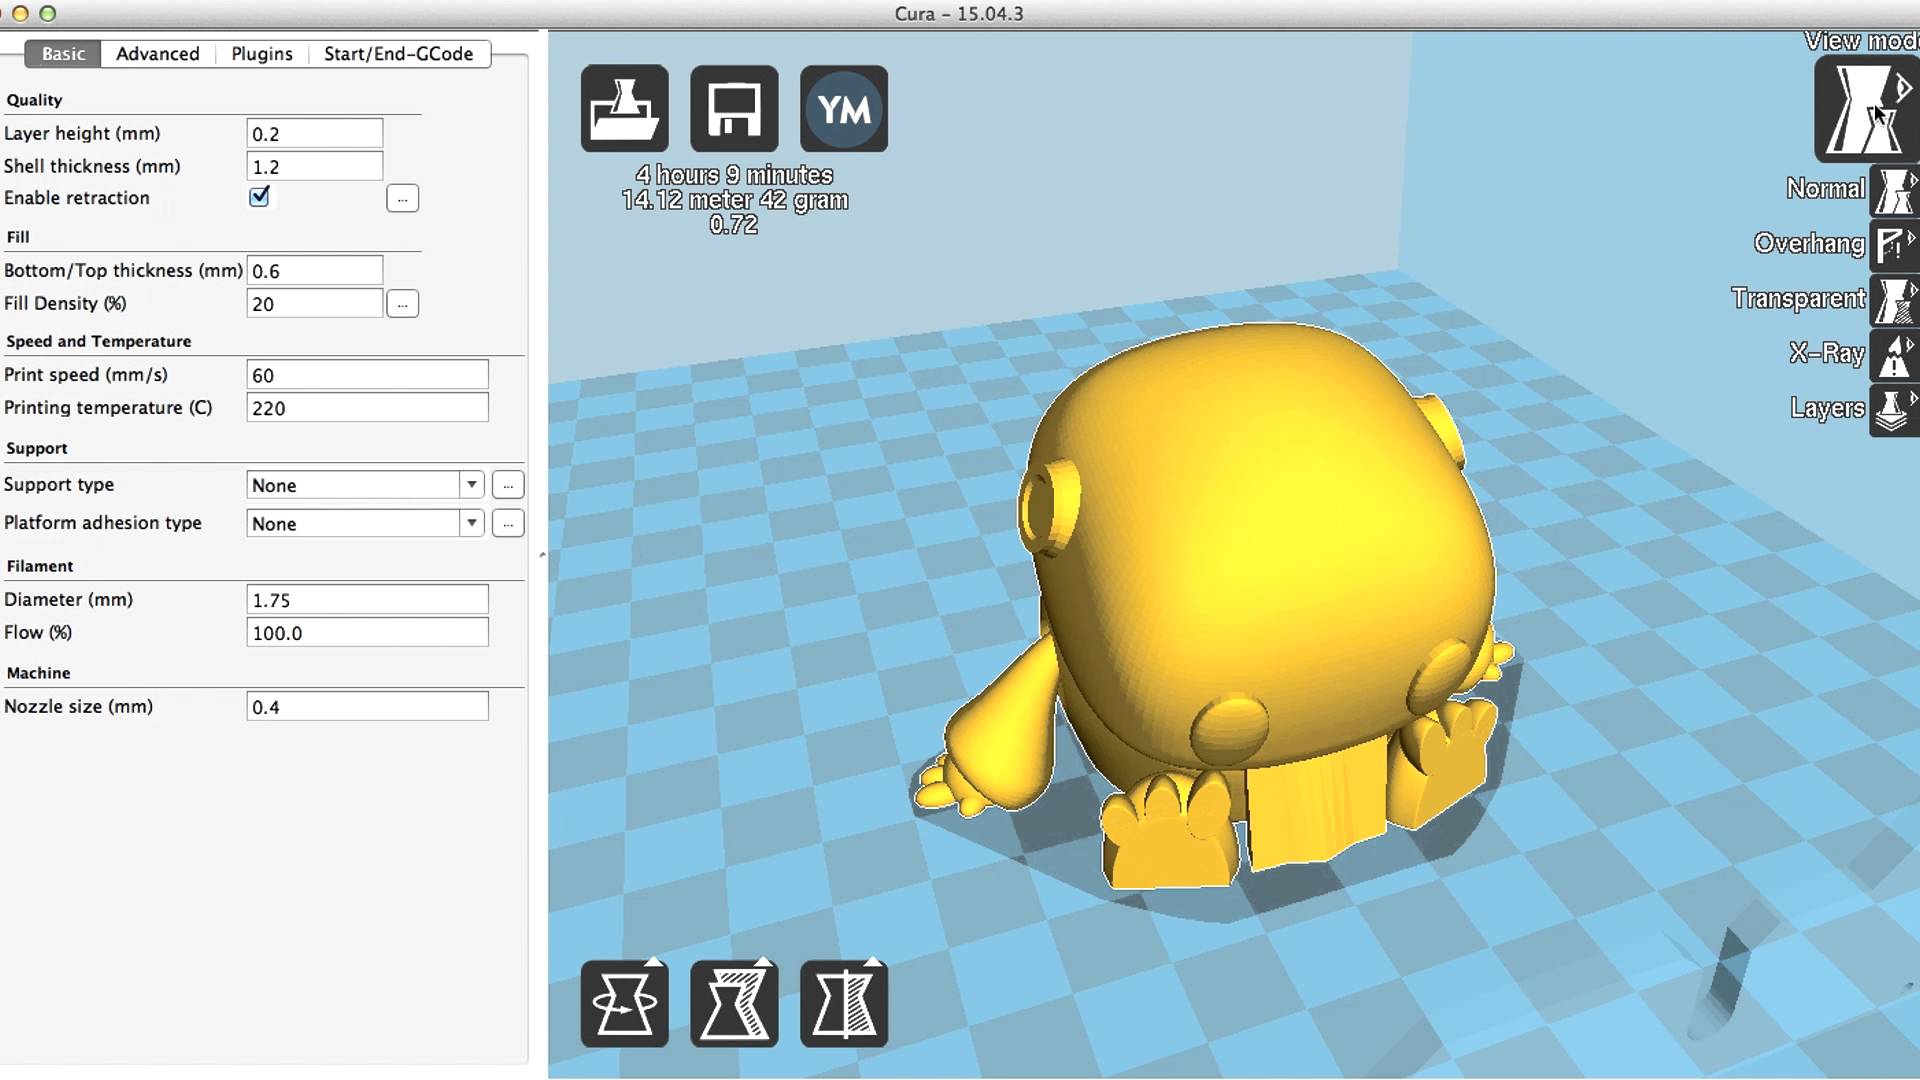
Task: Click the Fill Density input field
Action: point(315,304)
